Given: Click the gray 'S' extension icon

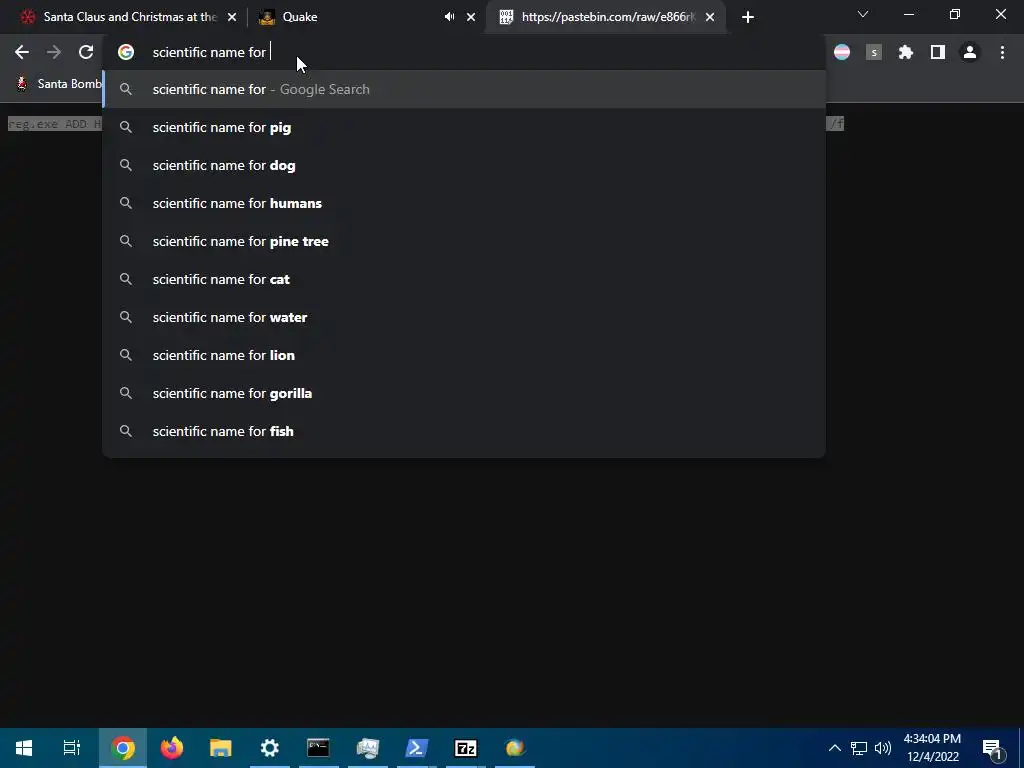Looking at the screenshot, I should [874, 52].
